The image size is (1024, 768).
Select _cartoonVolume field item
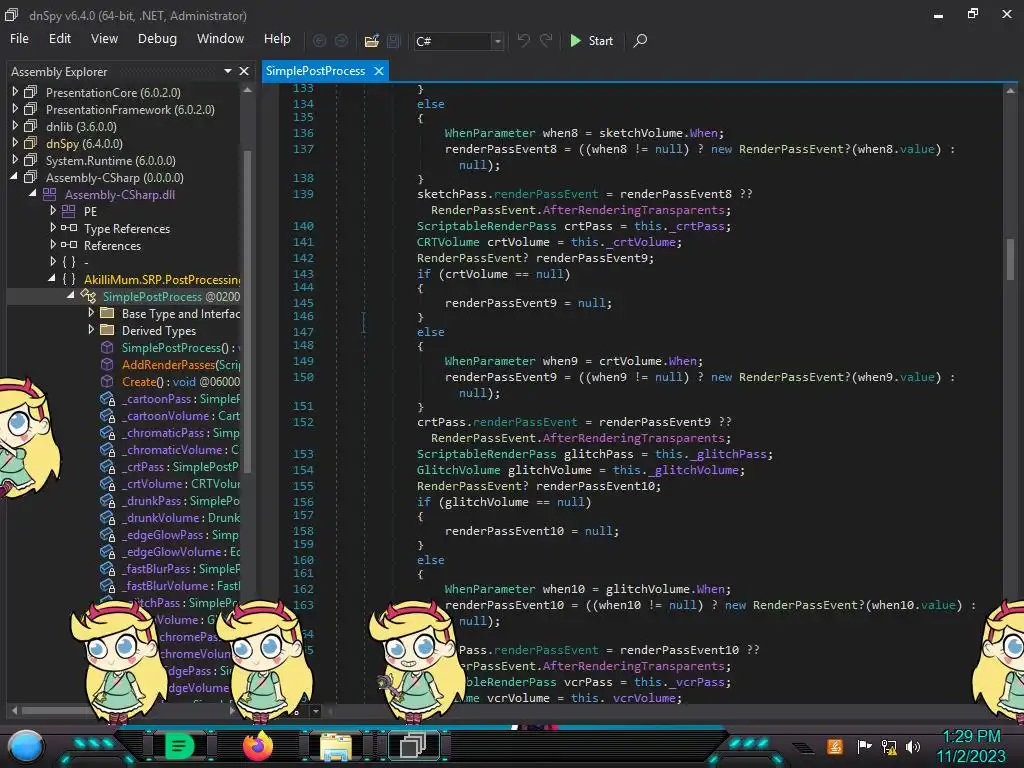(x=180, y=415)
